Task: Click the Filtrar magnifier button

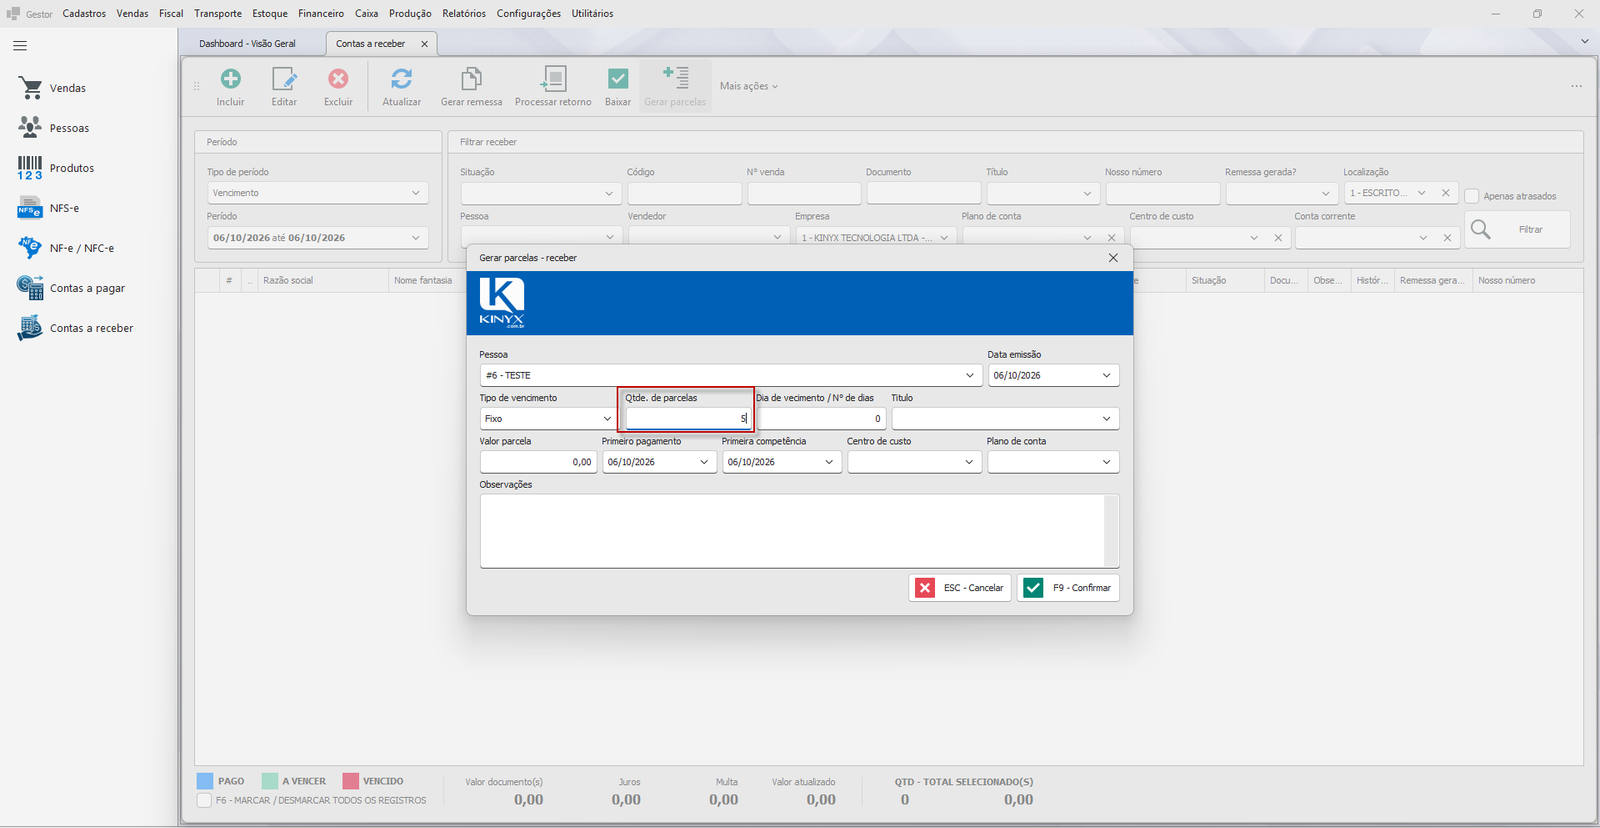Action: (1517, 230)
